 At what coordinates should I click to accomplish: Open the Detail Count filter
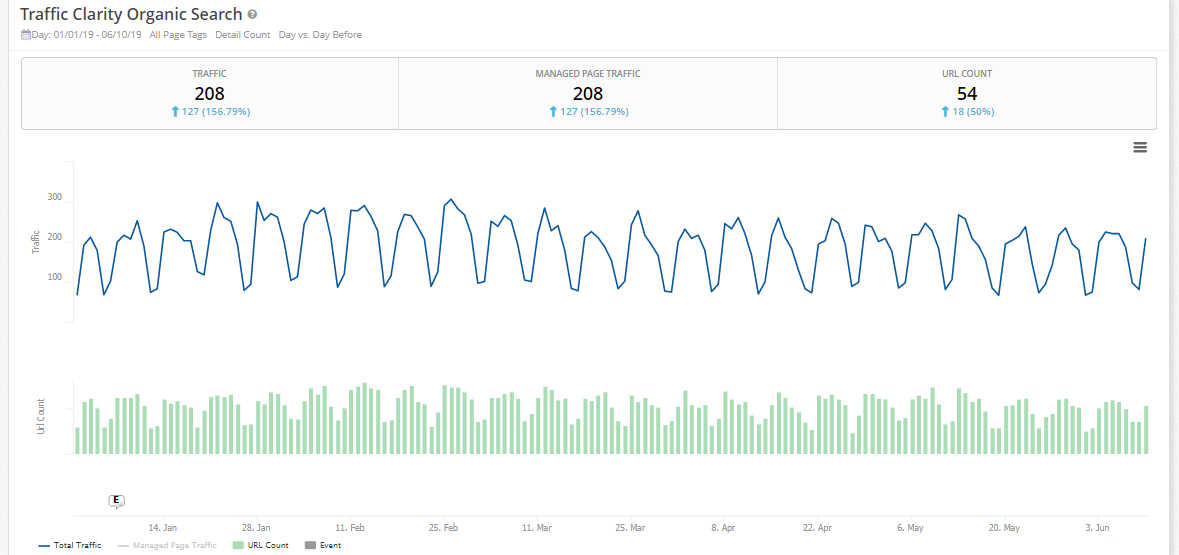tap(242, 35)
